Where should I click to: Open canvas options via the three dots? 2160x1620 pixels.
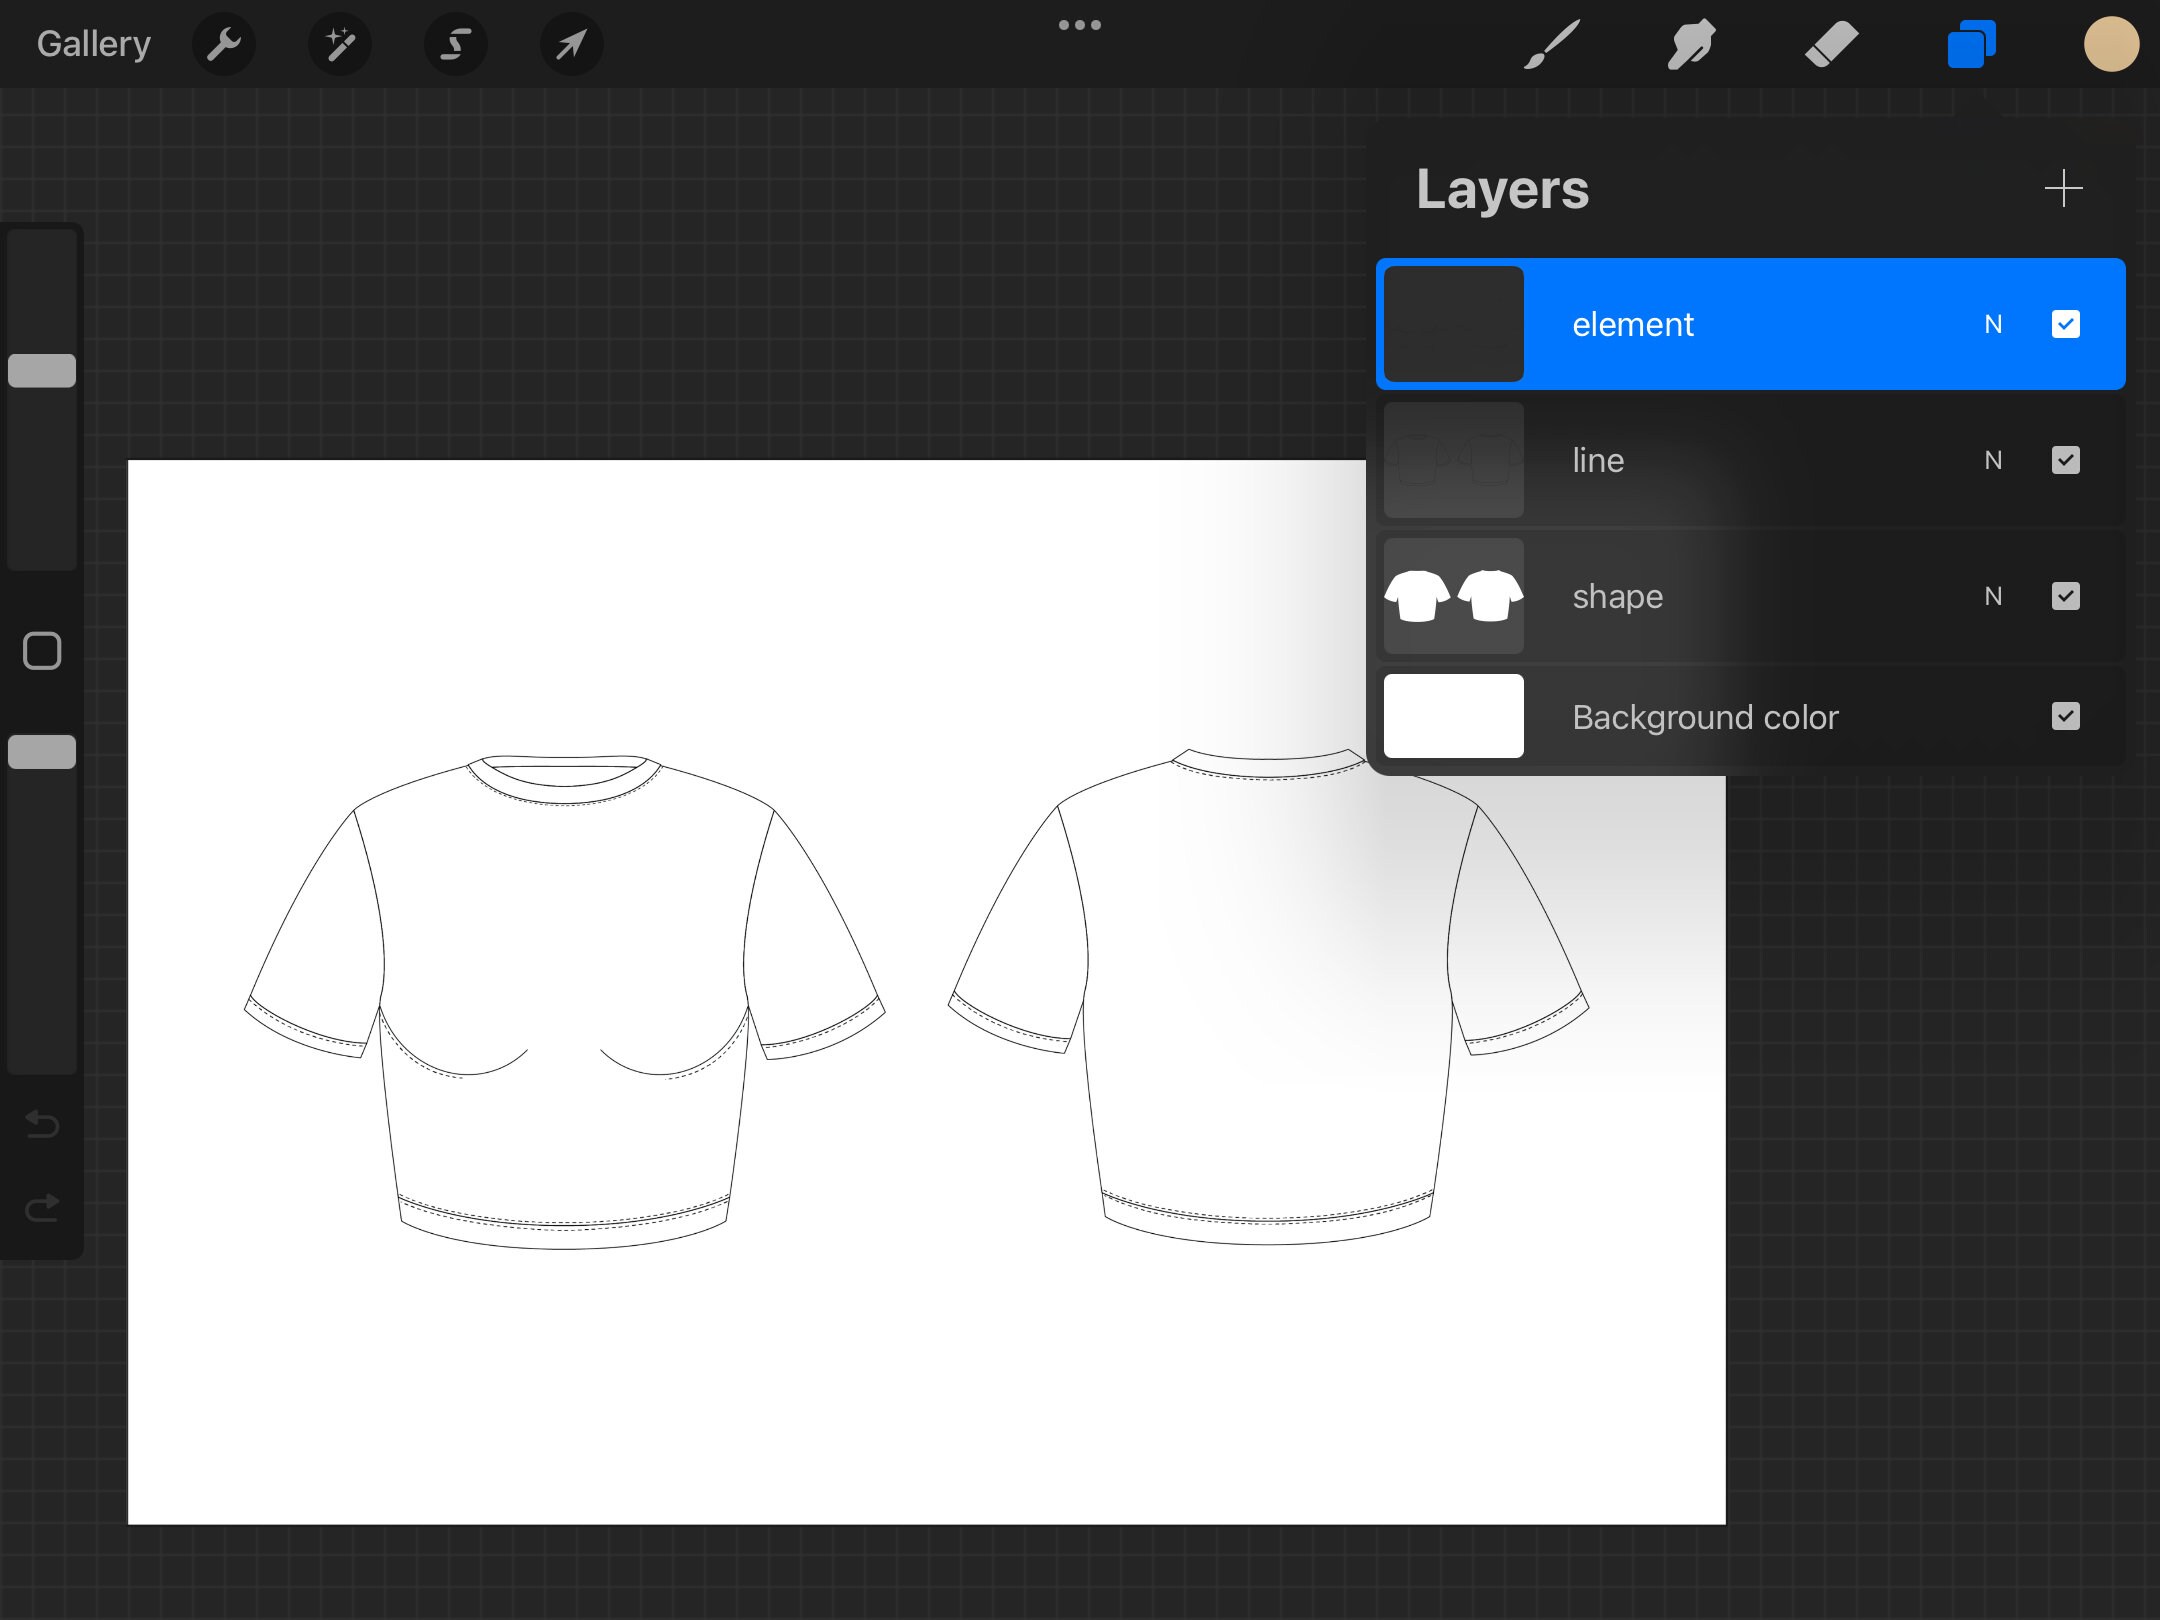tap(1079, 25)
